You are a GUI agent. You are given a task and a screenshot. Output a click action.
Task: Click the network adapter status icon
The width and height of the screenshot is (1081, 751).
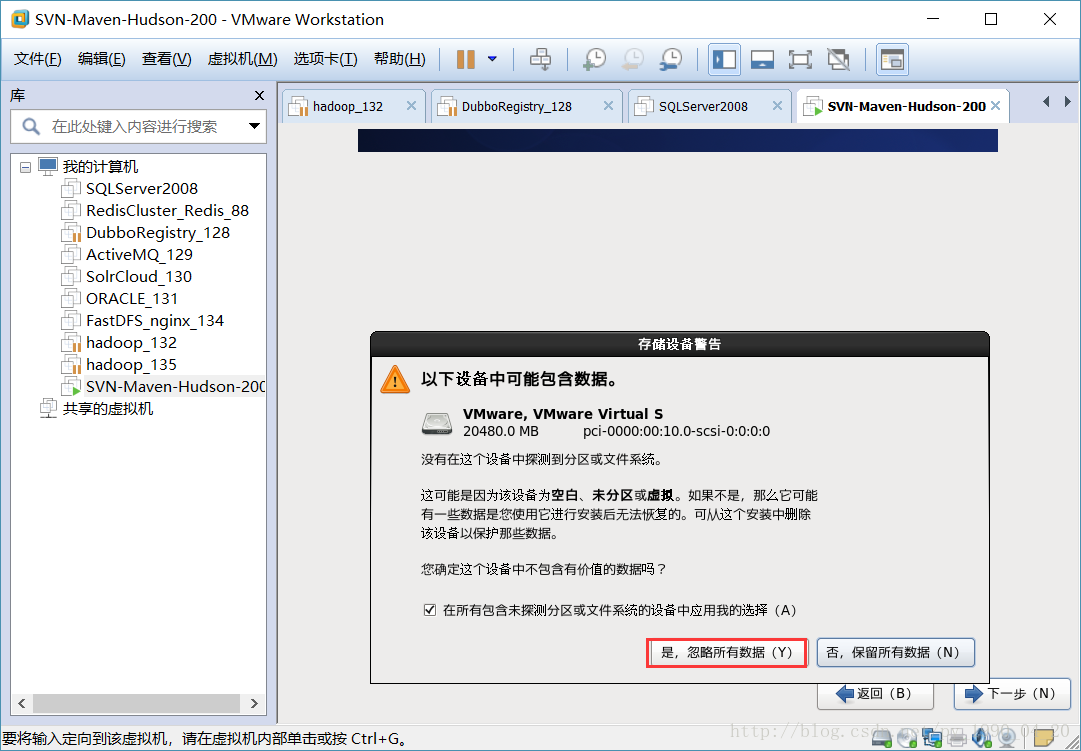(x=931, y=739)
